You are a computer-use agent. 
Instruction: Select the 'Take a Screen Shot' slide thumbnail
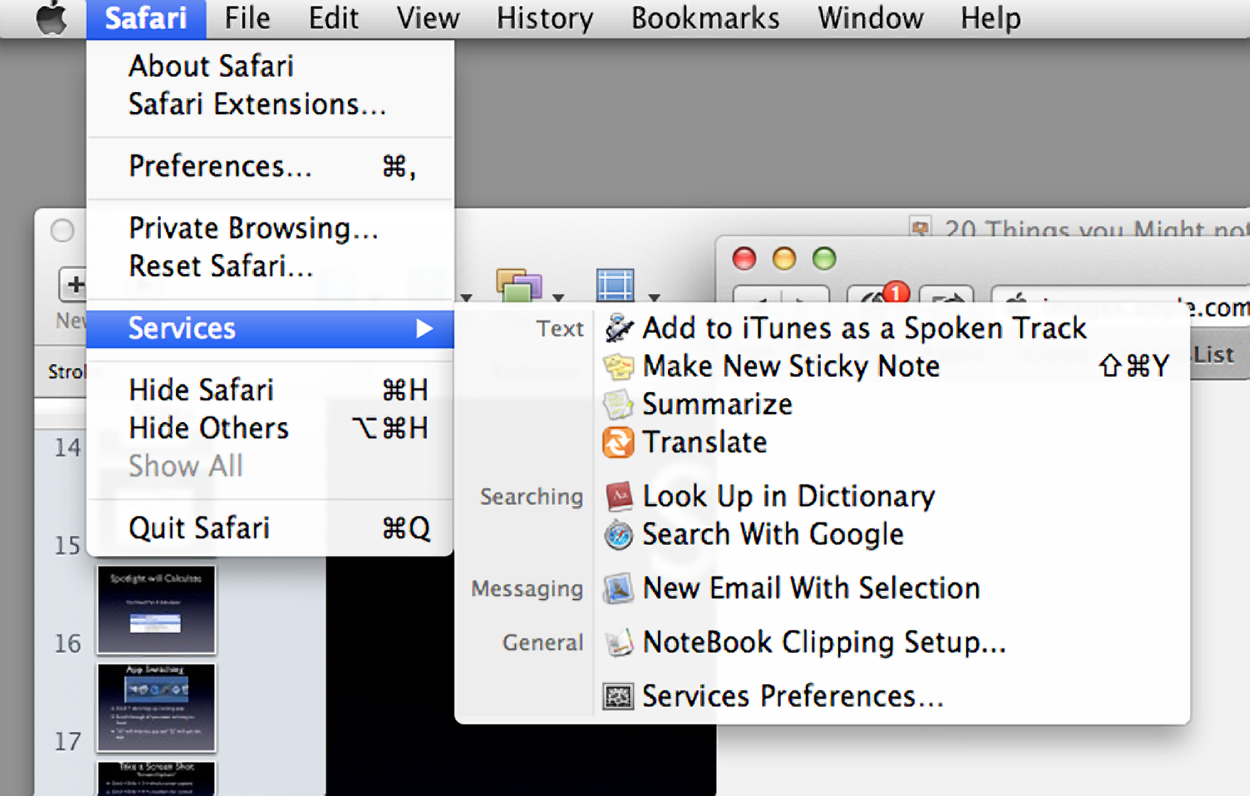point(156,778)
